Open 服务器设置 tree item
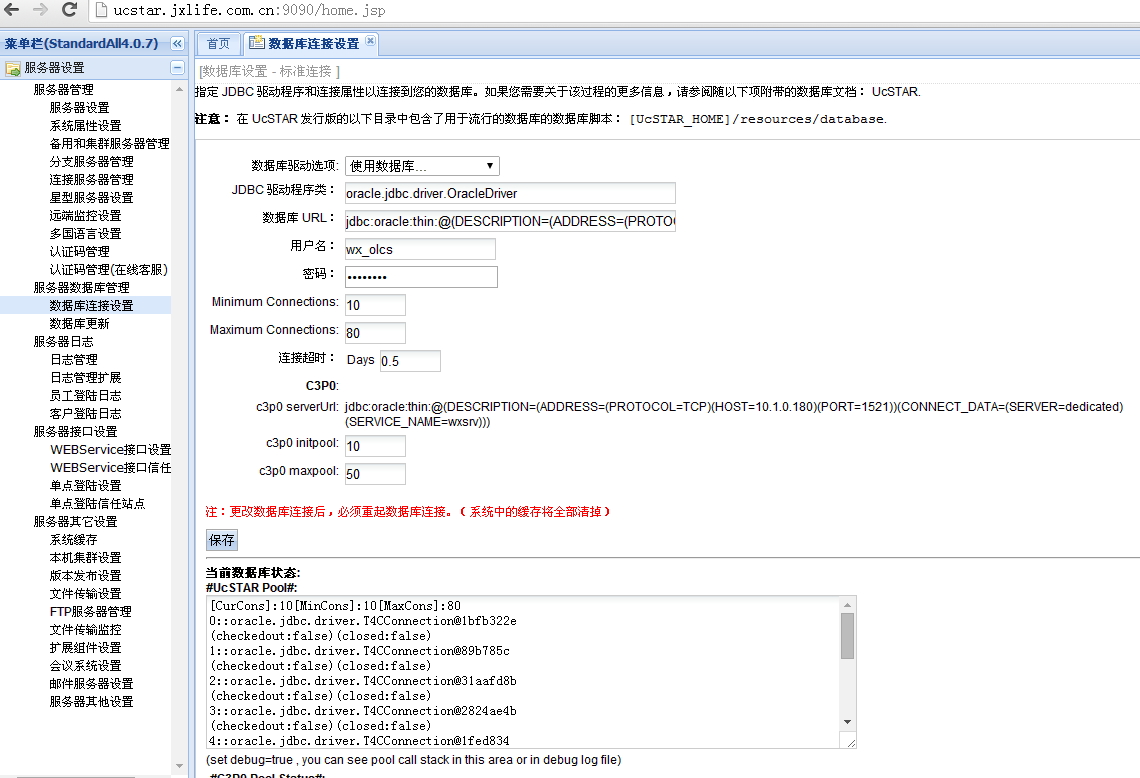This screenshot has height=778, width=1140. [79, 108]
